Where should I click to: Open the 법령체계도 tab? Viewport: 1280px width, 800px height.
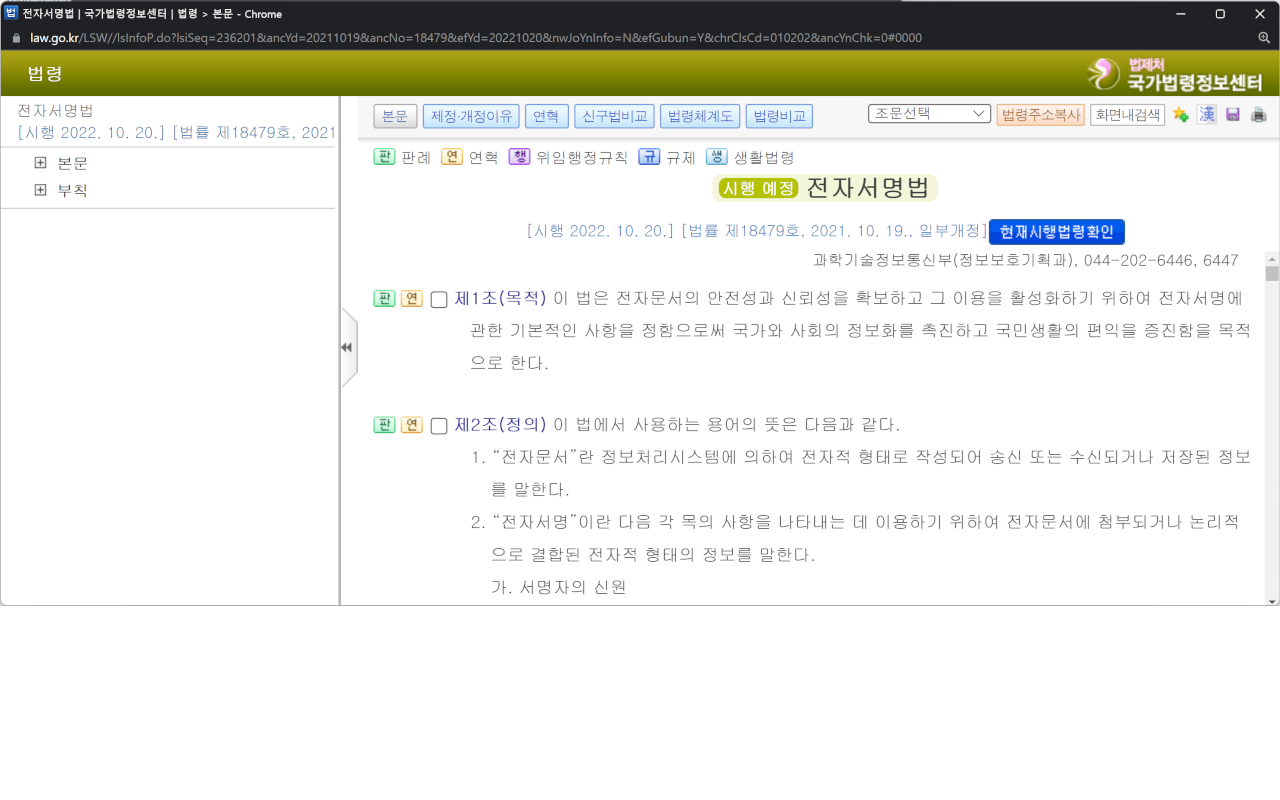700,116
